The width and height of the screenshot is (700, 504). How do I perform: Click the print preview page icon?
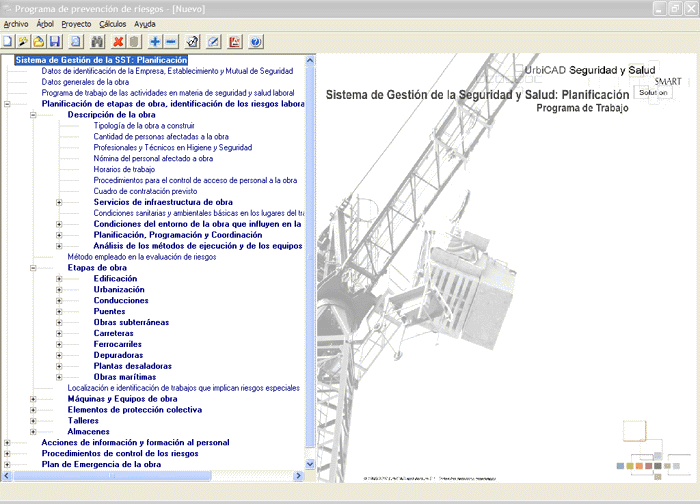[x=76, y=42]
